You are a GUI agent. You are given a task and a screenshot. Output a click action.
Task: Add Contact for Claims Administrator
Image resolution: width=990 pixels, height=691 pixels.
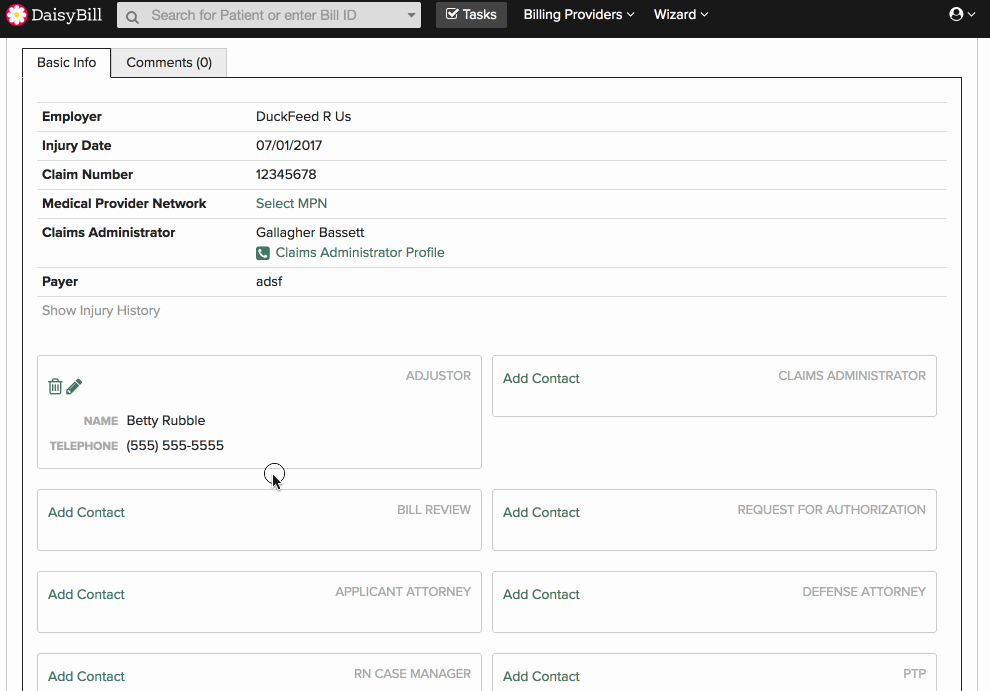[x=541, y=378]
